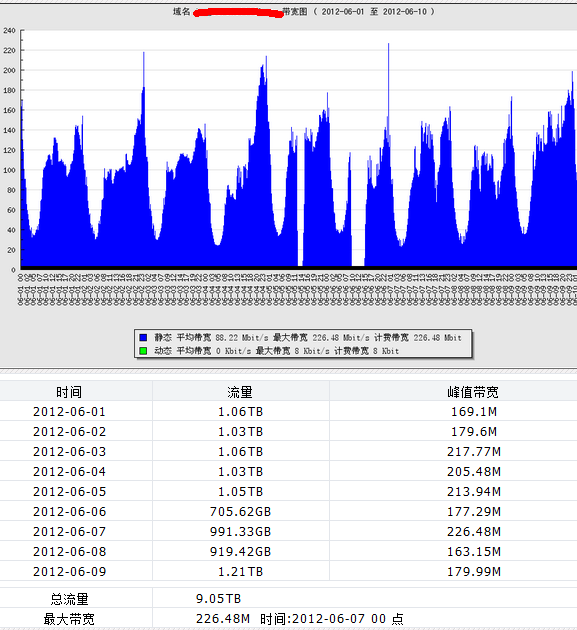577x630 pixels.
Task: Click the 总流量 total traffic label
Action: [69, 599]
